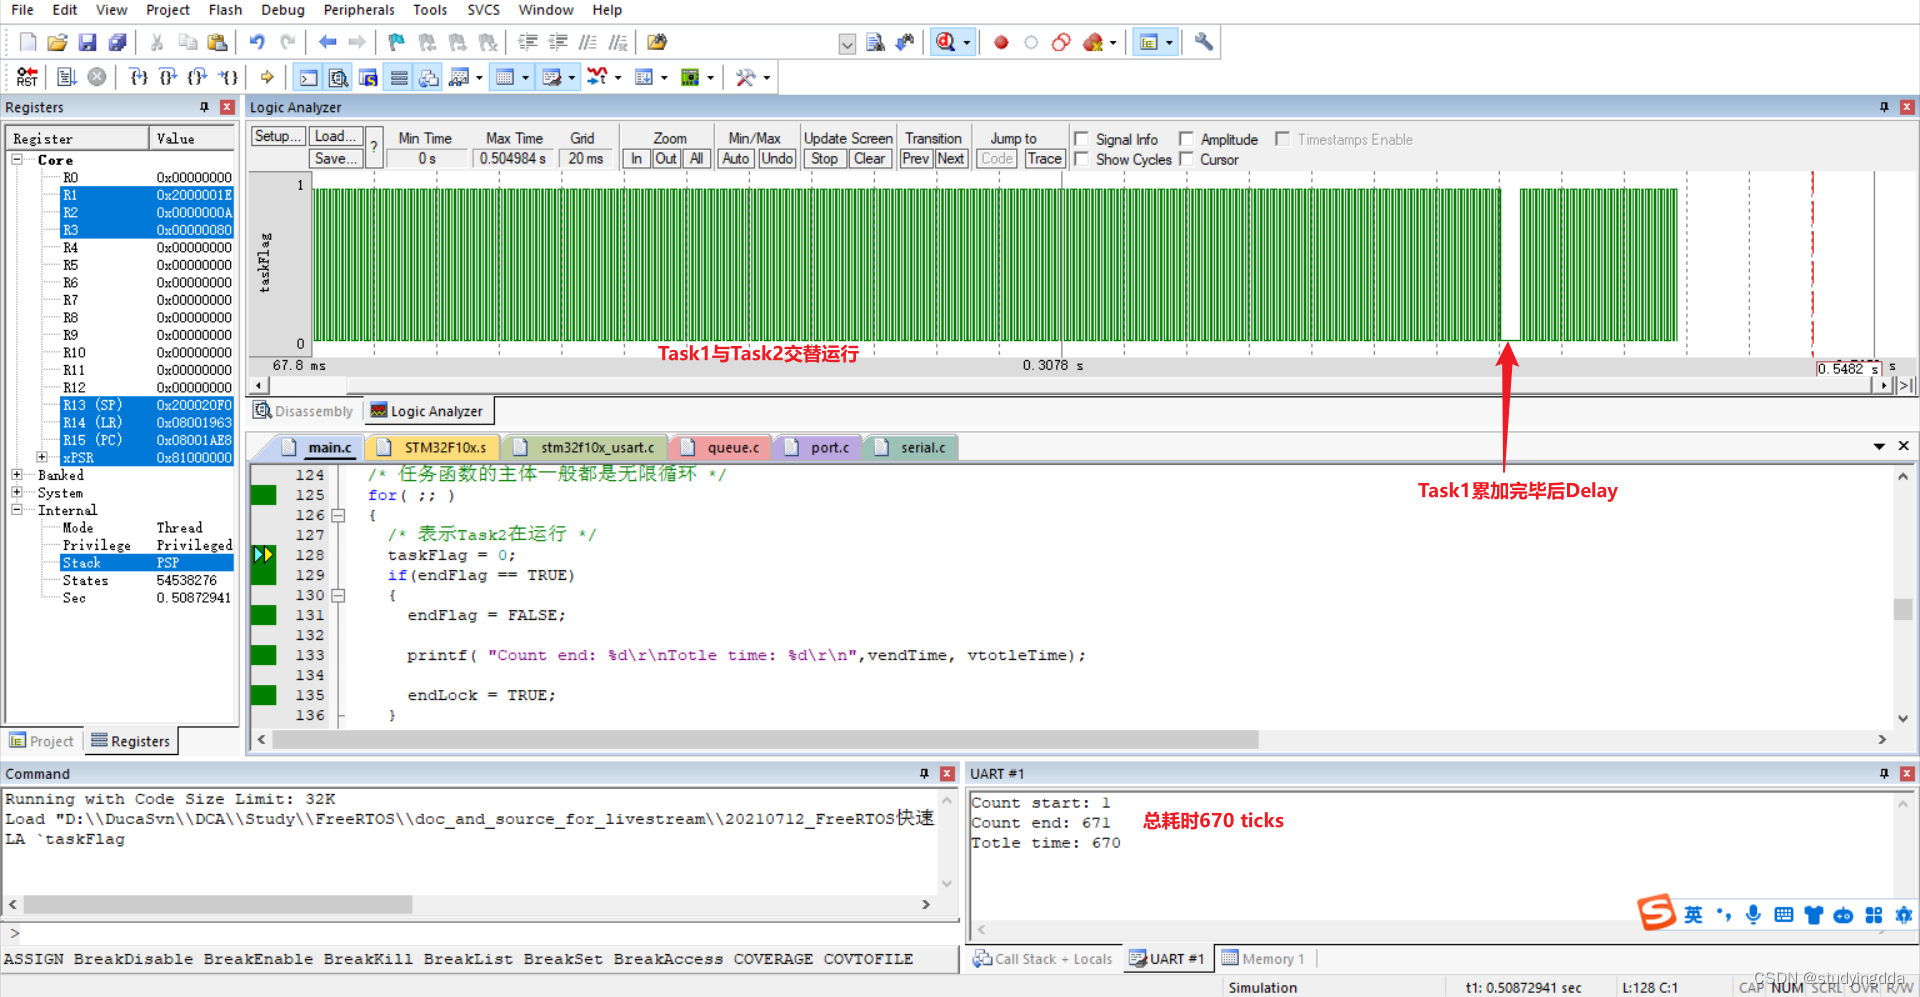This screenshot has height=997, width=1920.
Task: Click the Step Into icon
Action: coord(139,77)
